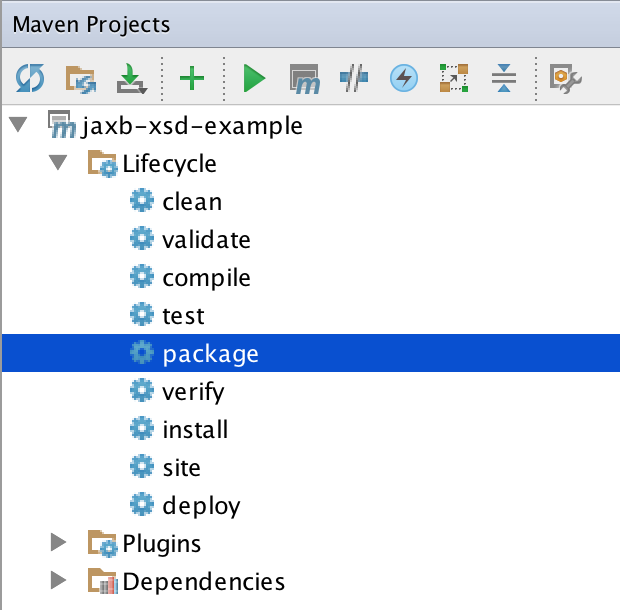Click the Plugins folder icon
This screenshot has width=620, height=610.
(102, 544)
